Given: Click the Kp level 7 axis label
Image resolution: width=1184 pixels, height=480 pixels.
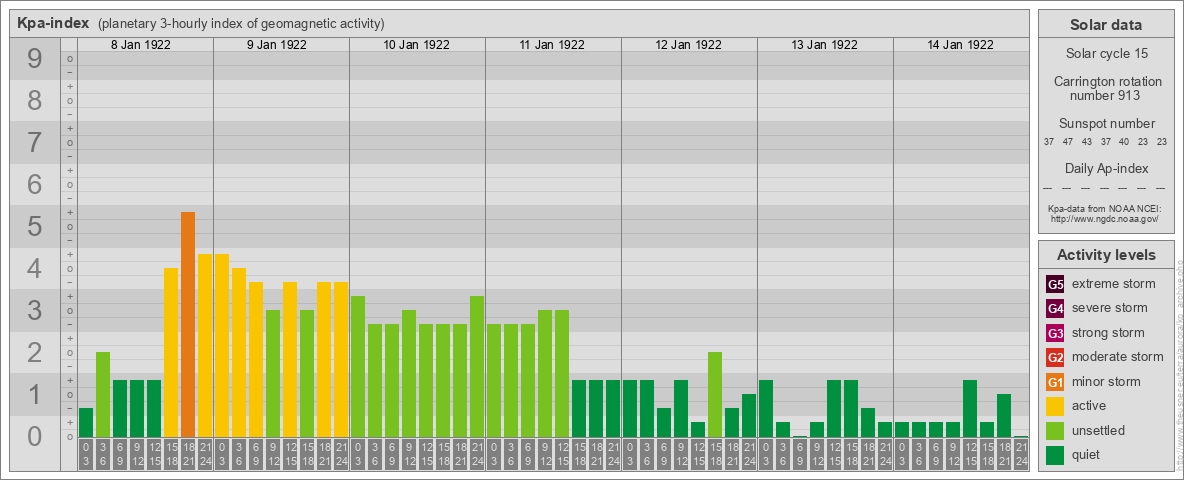Looking at the screenshot, I should [x=35, y=143].
